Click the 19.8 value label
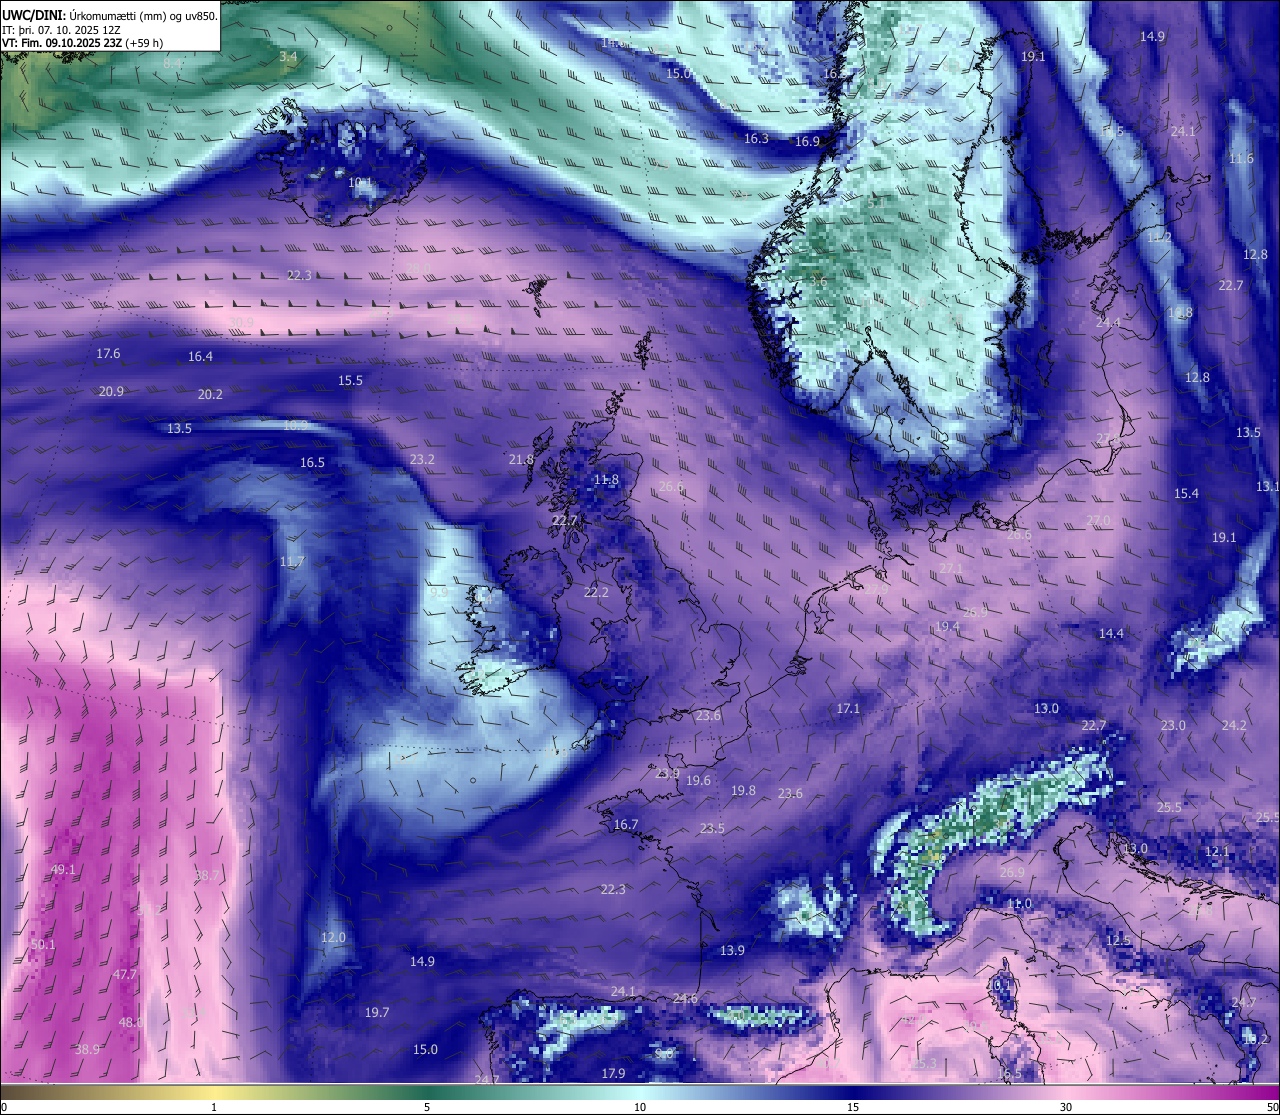 click(743, 791)
